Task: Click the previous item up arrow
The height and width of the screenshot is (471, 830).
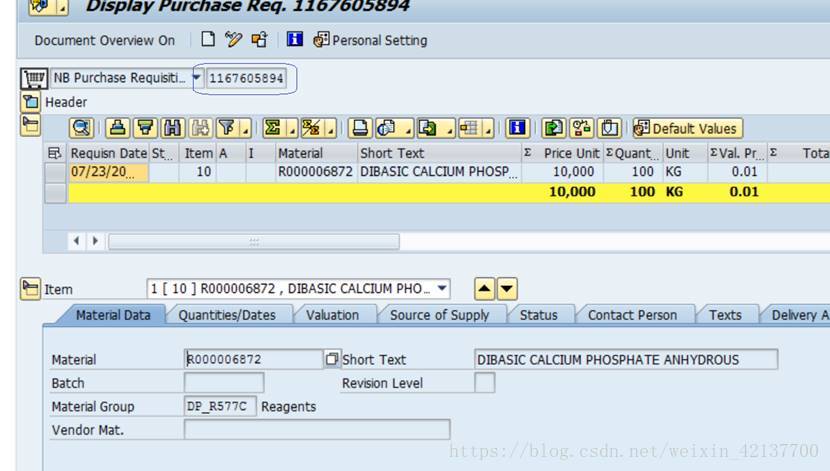Action: coord(484,289)
